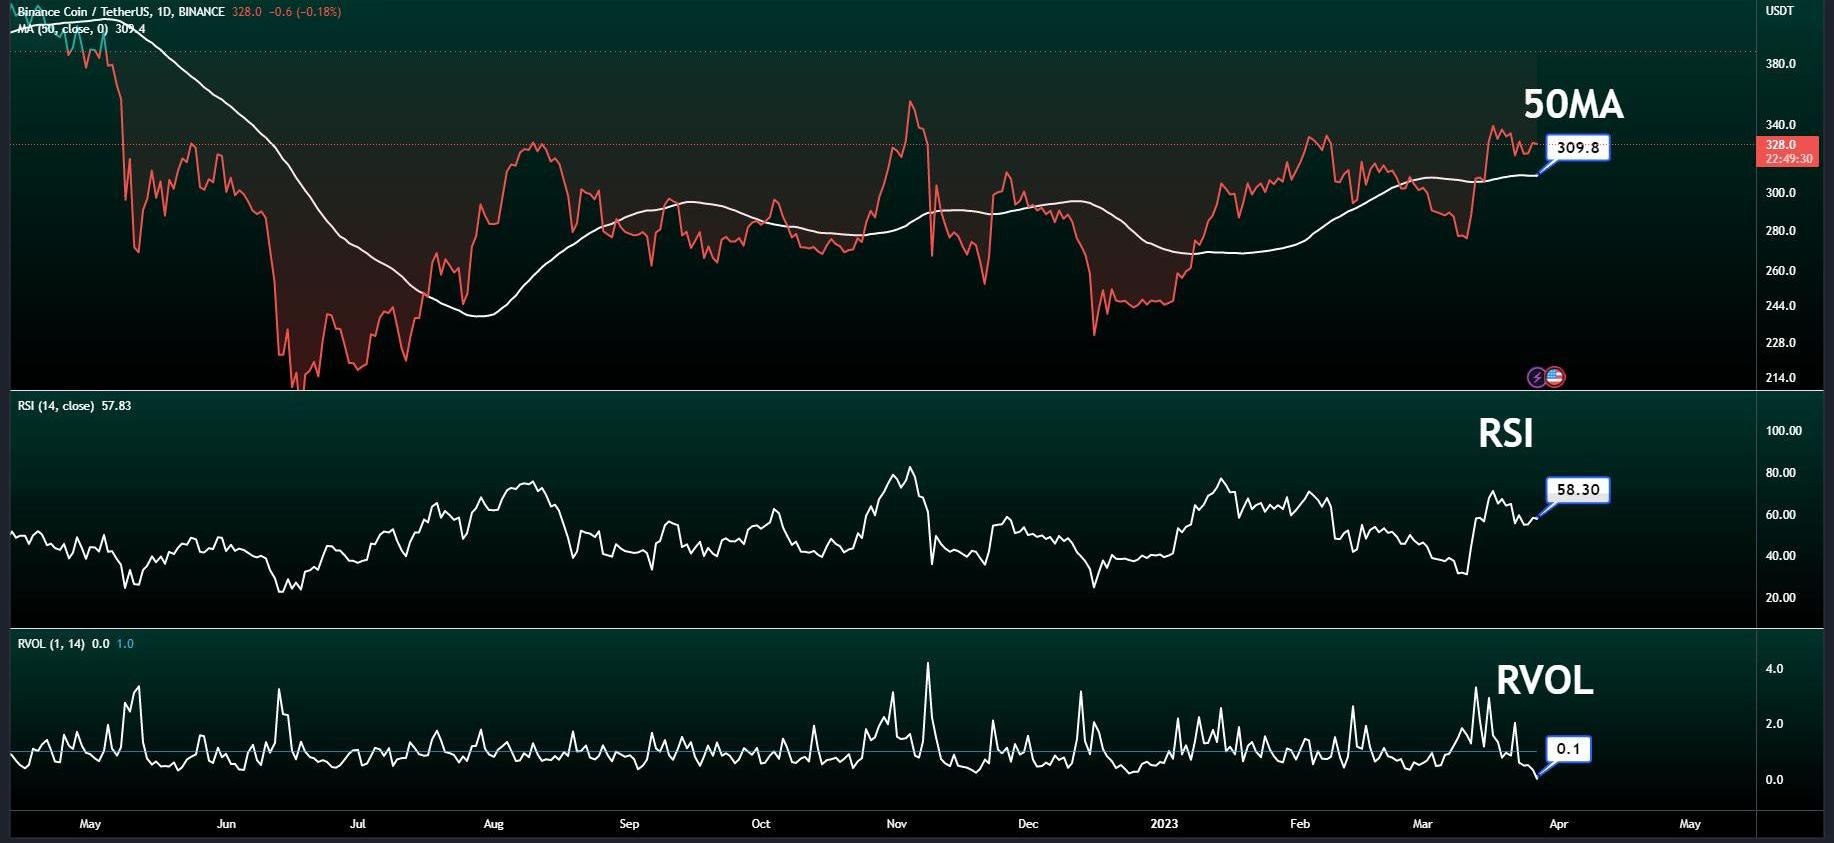Click the 0.1 RVOL value callout
Screen dimensions: 1834x843
coord(1568,749)
